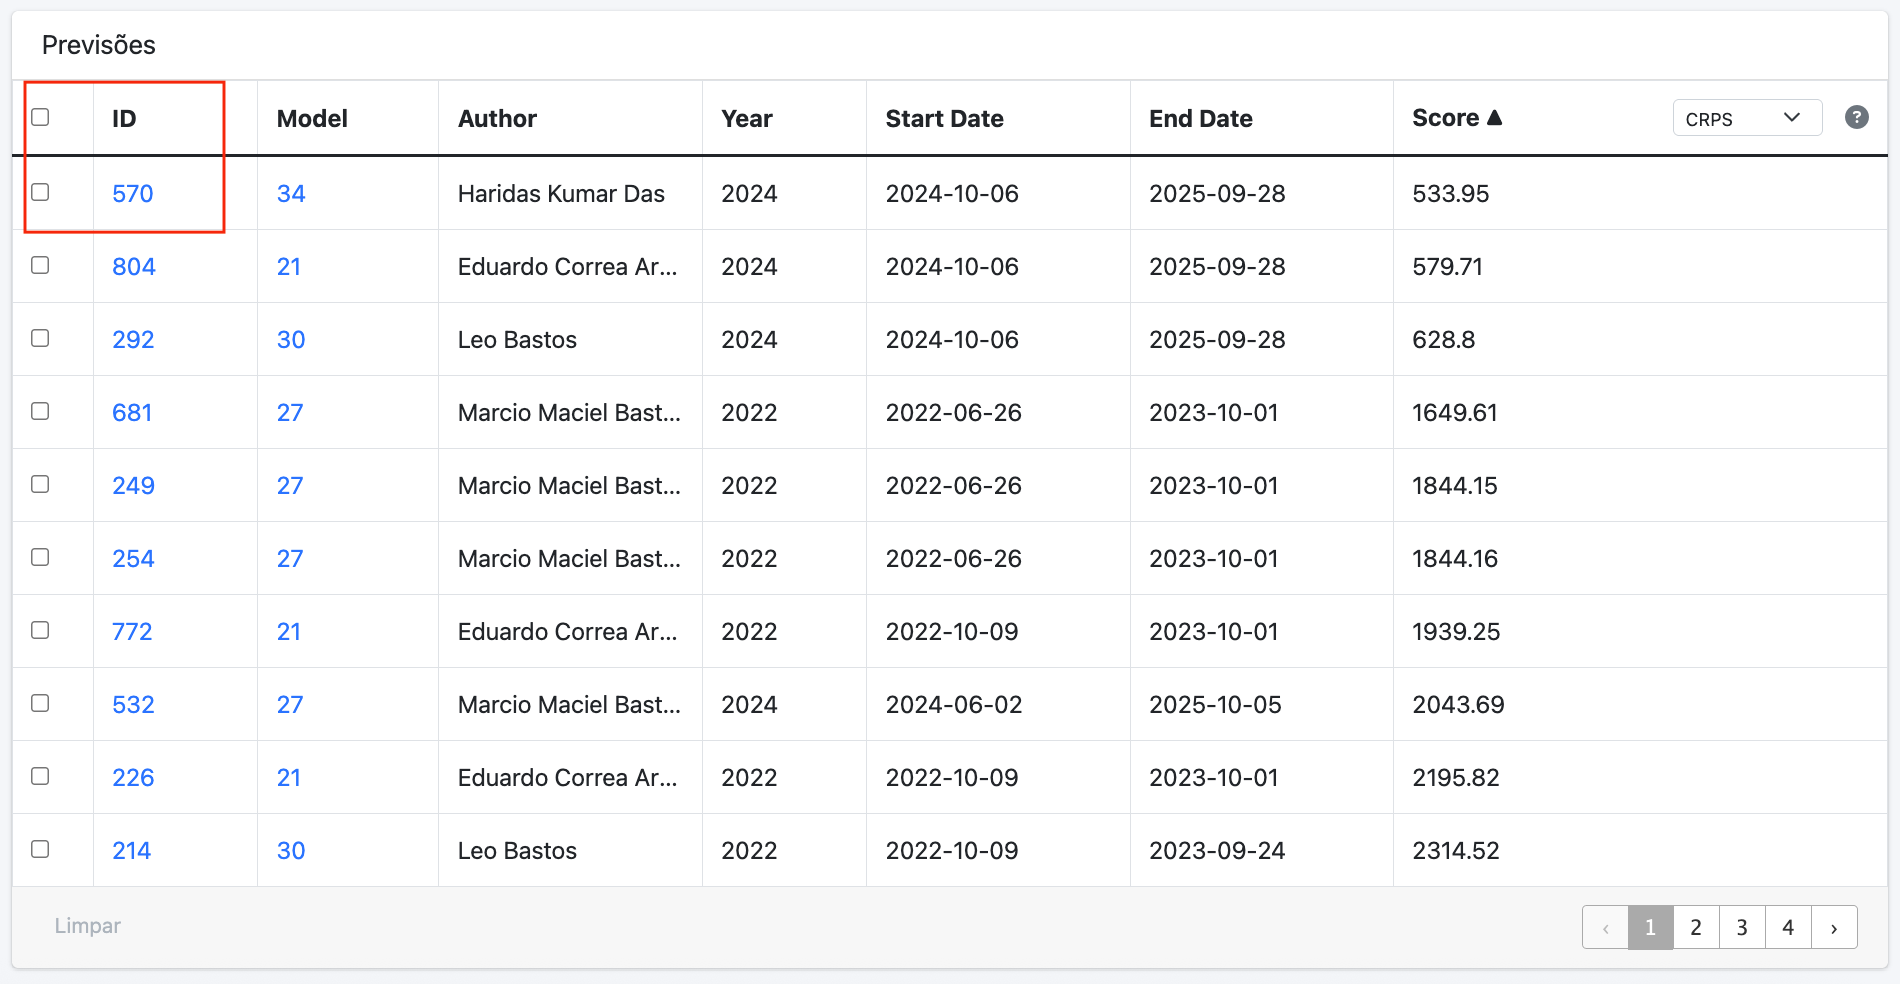
Task: Click the Score ascending sort arrow
Action: [x=1495, y=117]
